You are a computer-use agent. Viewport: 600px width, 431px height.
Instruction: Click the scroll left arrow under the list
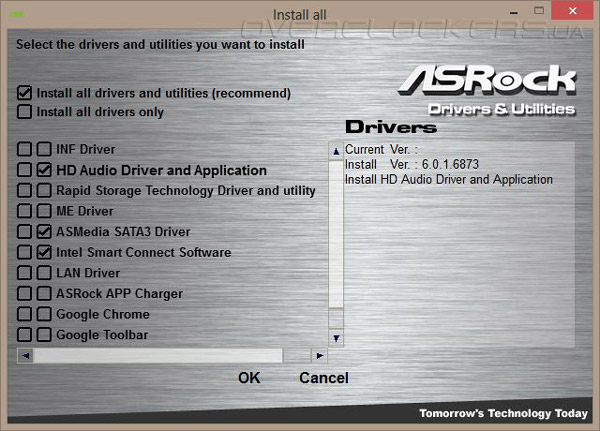[x=26, y=356]
